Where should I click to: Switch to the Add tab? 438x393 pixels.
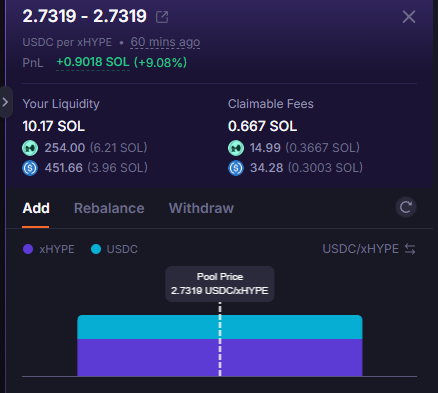coord(36,208)
